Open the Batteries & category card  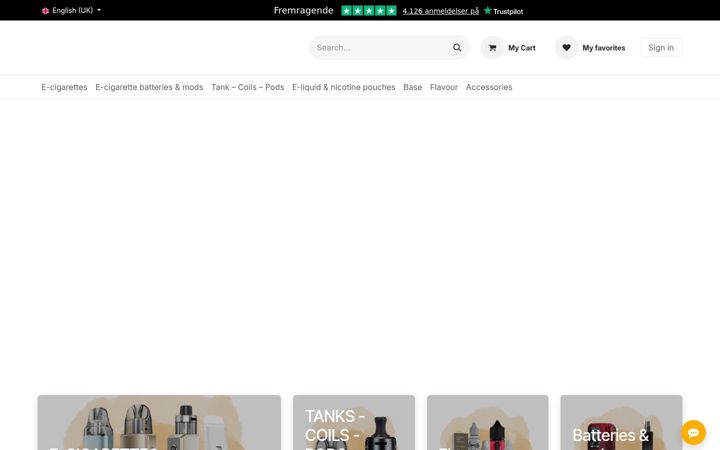tap(621, 422)
